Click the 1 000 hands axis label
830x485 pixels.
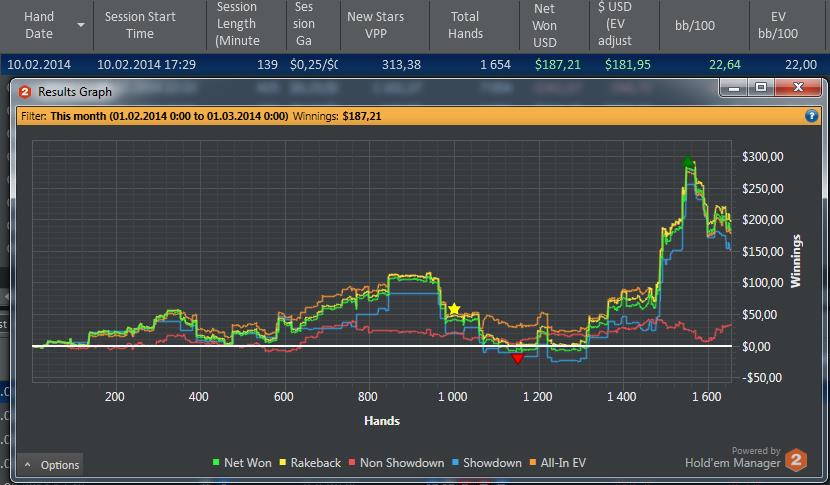coord(453,397)
